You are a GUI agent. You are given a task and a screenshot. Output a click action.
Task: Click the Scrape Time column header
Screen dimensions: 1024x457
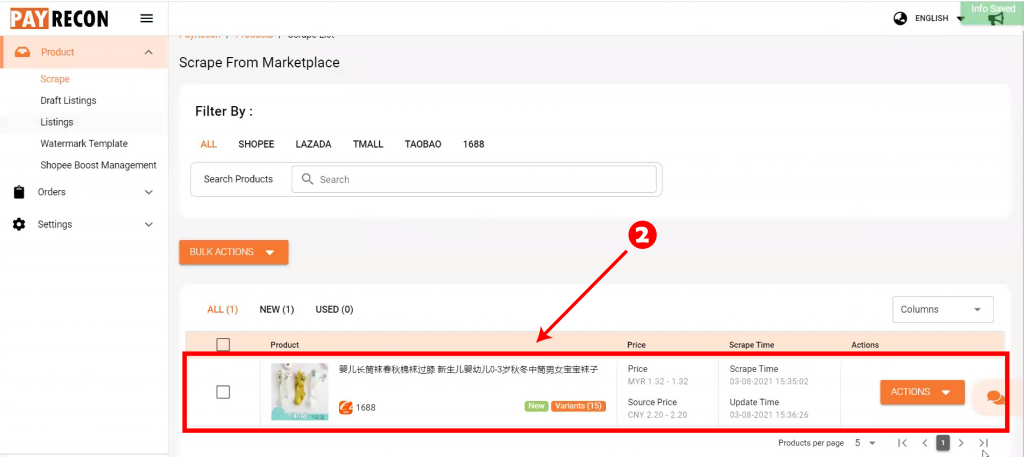[752, 345]
